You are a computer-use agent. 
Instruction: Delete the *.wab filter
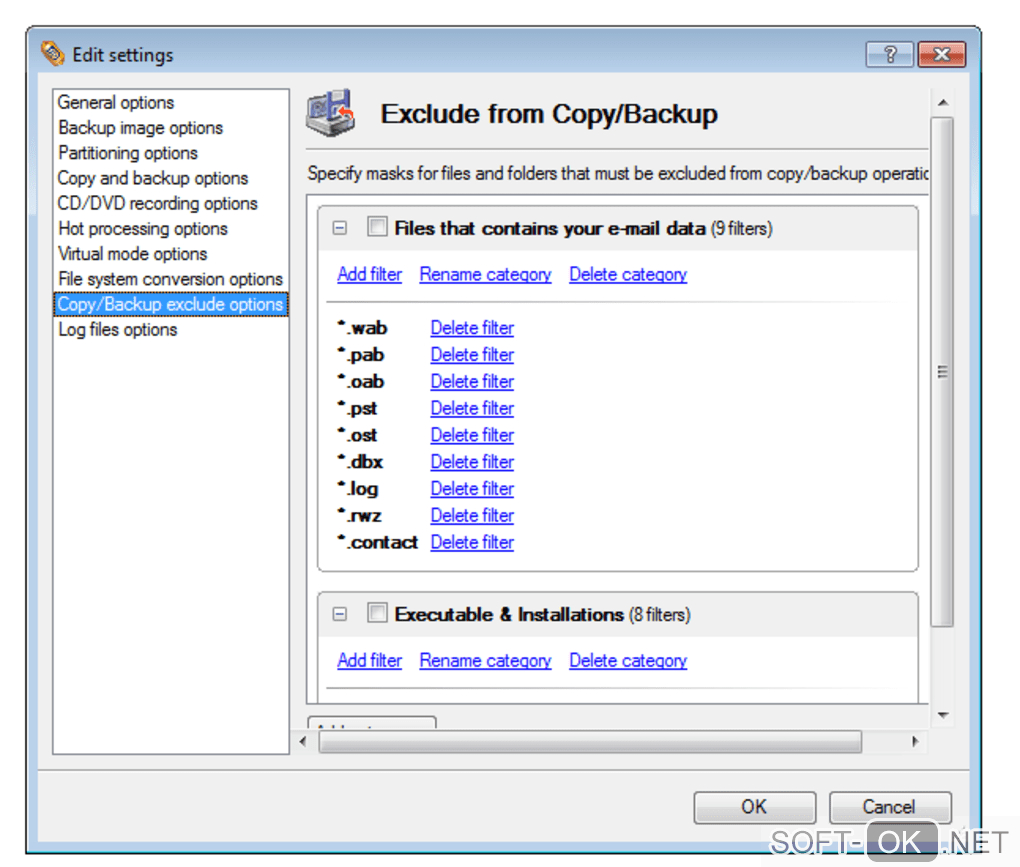click(472, 328)
